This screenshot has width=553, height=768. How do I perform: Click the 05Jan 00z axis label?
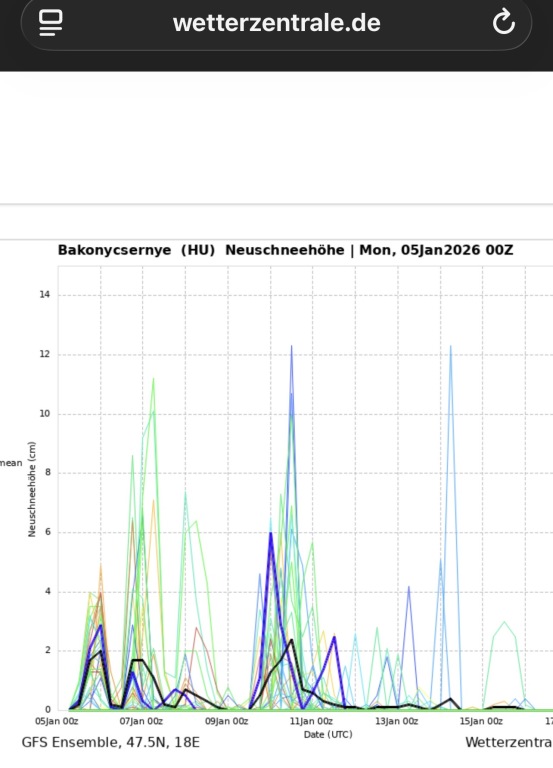(x=56, y=721)
